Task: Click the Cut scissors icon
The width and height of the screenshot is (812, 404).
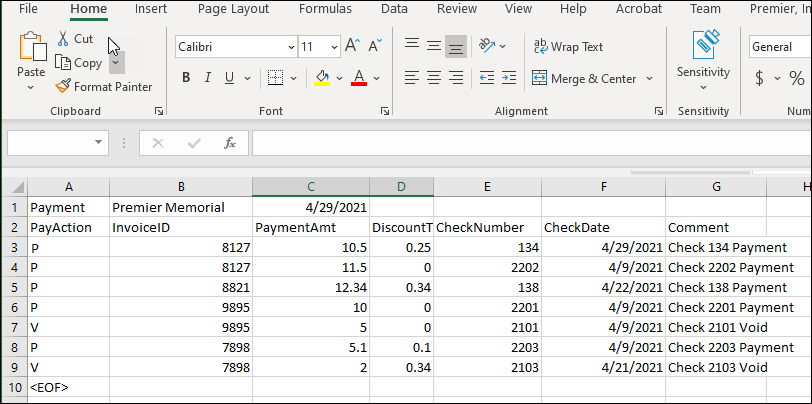Action: click(x=63, y=39)
